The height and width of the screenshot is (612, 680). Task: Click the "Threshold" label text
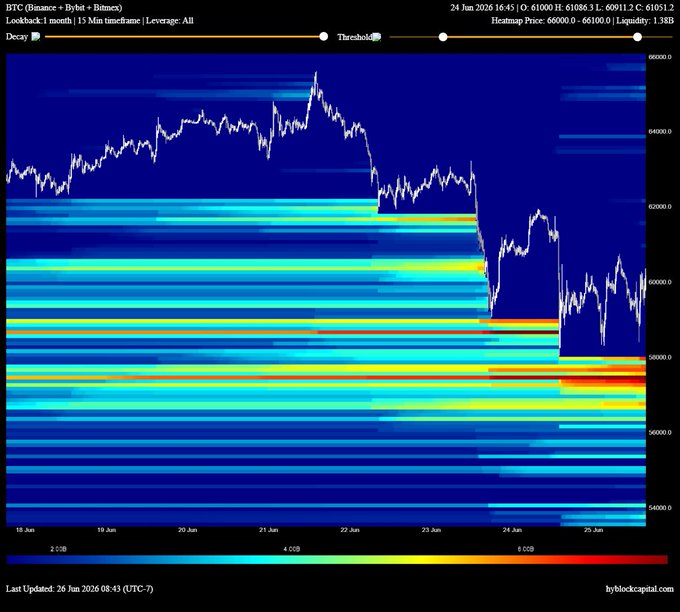355,37
